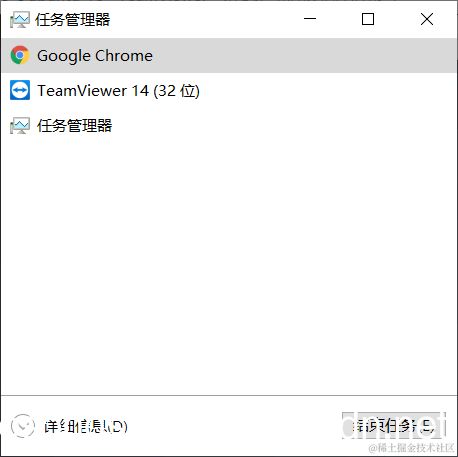Select the 任务管理器 entry in the list
This screenshot has height=457, width=458.
point(229,126)
